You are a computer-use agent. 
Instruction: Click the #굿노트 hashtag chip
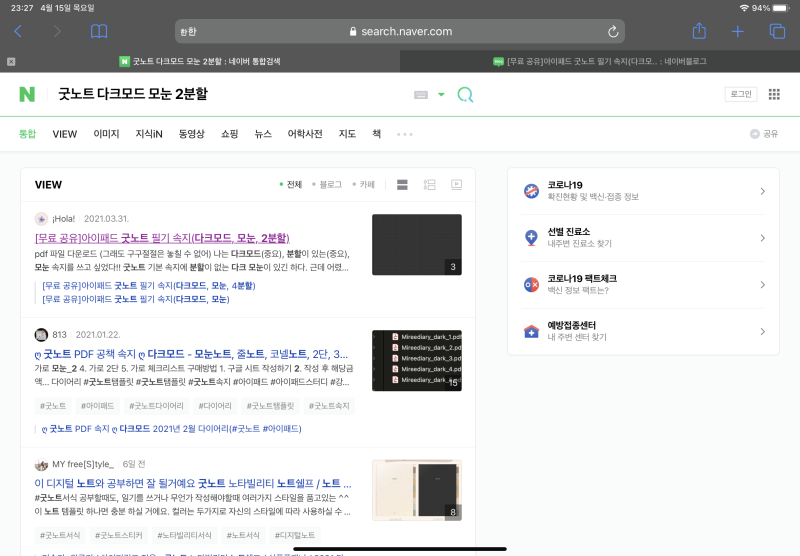(x=53, y=406)
